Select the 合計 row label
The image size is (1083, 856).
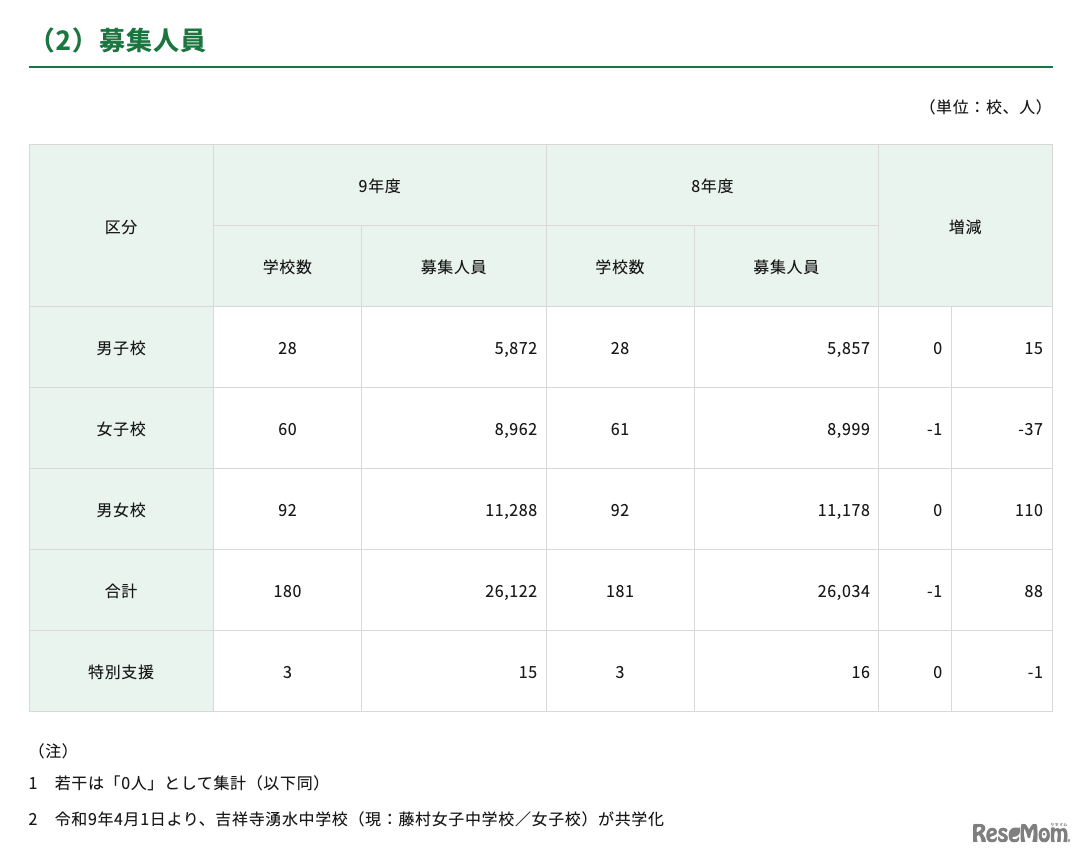121,591
